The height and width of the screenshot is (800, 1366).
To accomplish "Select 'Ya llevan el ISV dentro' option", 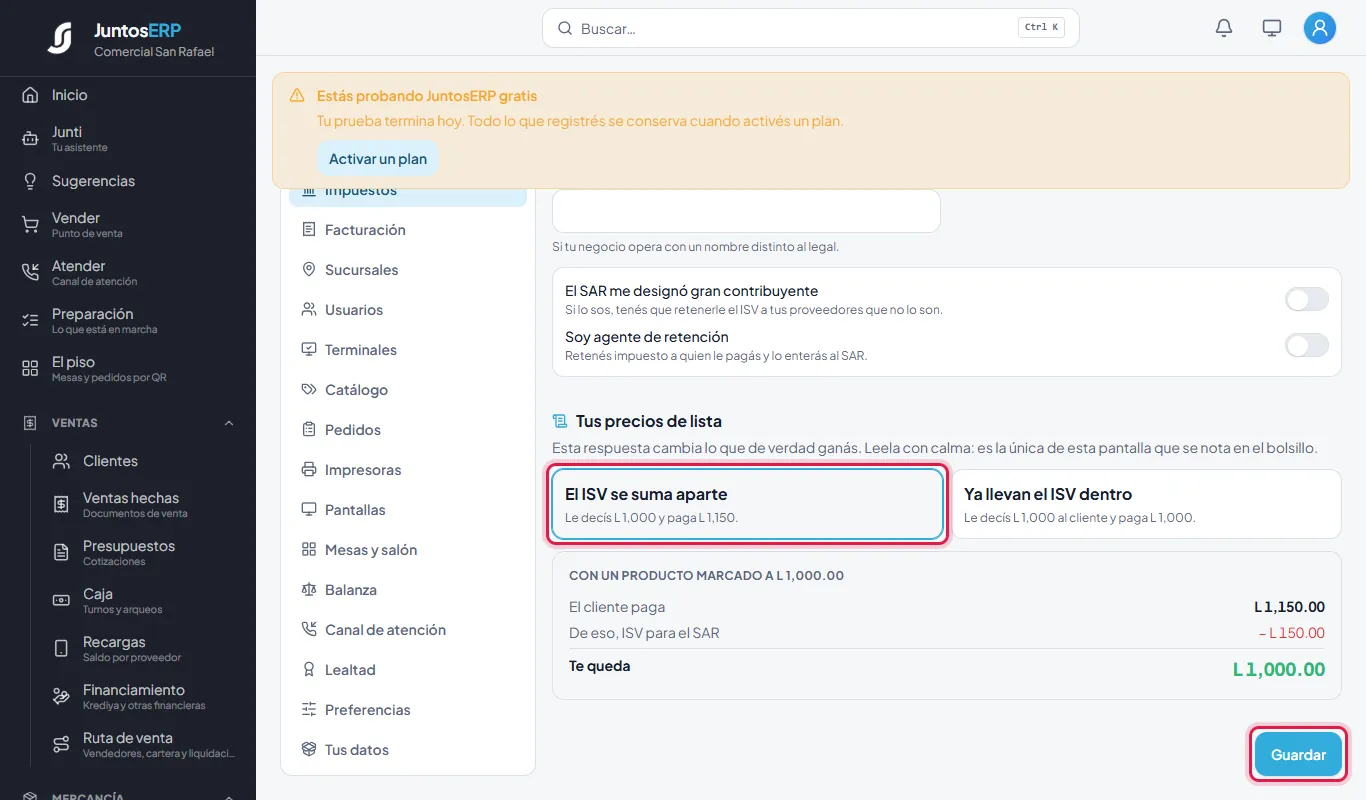I will click(x=1146, y=504).
